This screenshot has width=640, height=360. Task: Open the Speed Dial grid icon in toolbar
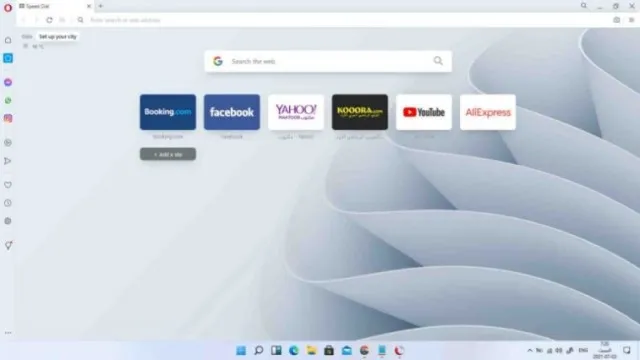pos(62,20)
